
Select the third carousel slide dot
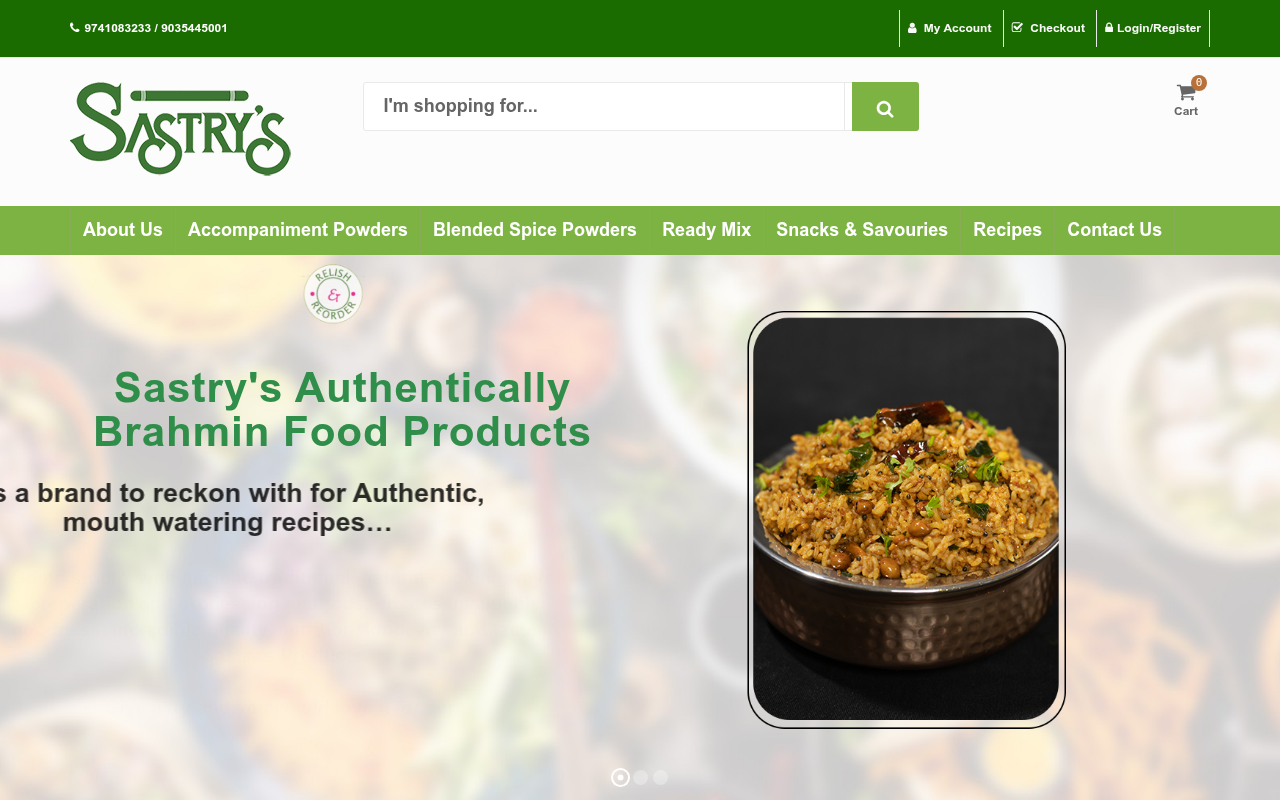(x=661, y=777)
